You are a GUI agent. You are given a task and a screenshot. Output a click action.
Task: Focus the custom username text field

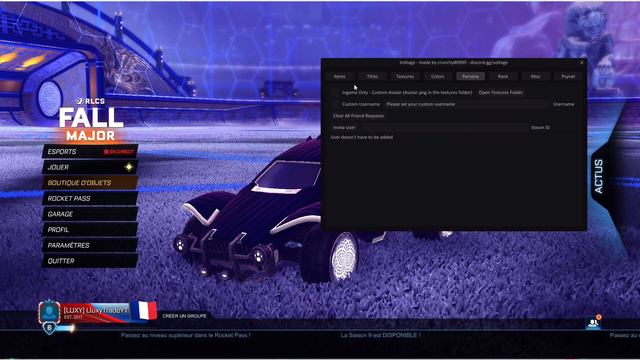[467, 104]
